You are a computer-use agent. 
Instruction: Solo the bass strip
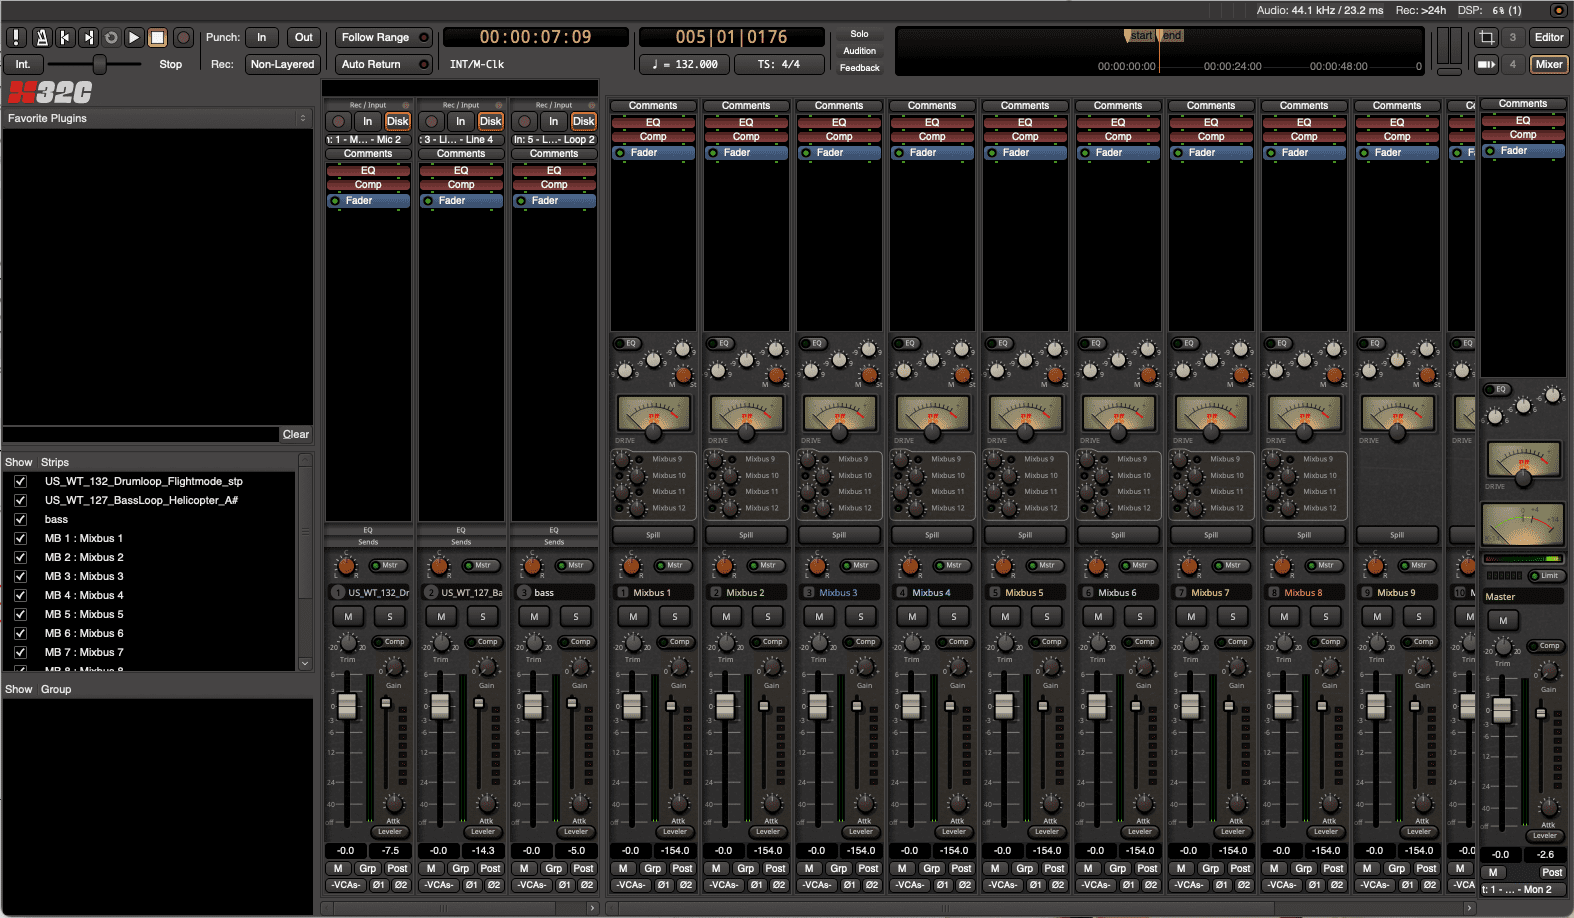click(576, 616)
